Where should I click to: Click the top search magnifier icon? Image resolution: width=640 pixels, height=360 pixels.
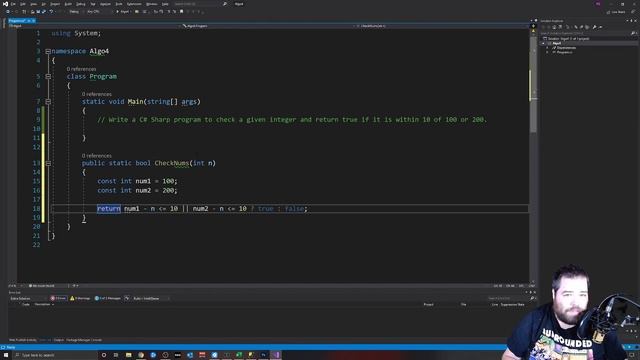click(x=225, y=4)
